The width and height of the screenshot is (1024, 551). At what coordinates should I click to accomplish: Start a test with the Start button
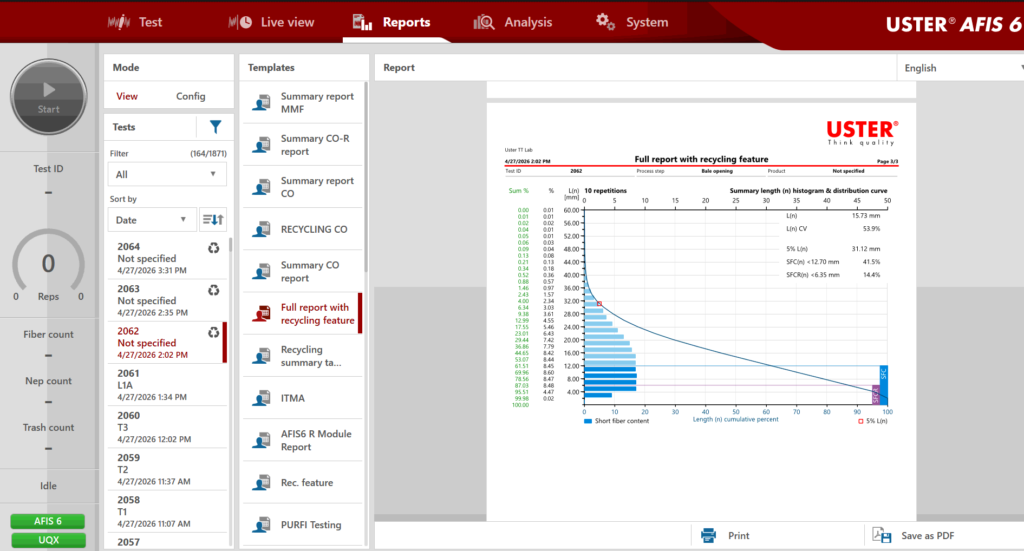(x=48, y=97)
